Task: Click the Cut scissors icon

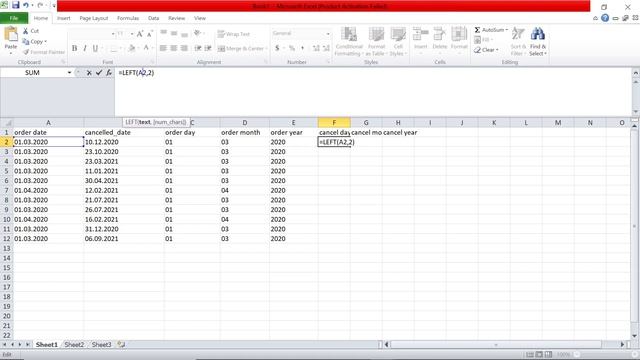Action: [x=26, y=31]
